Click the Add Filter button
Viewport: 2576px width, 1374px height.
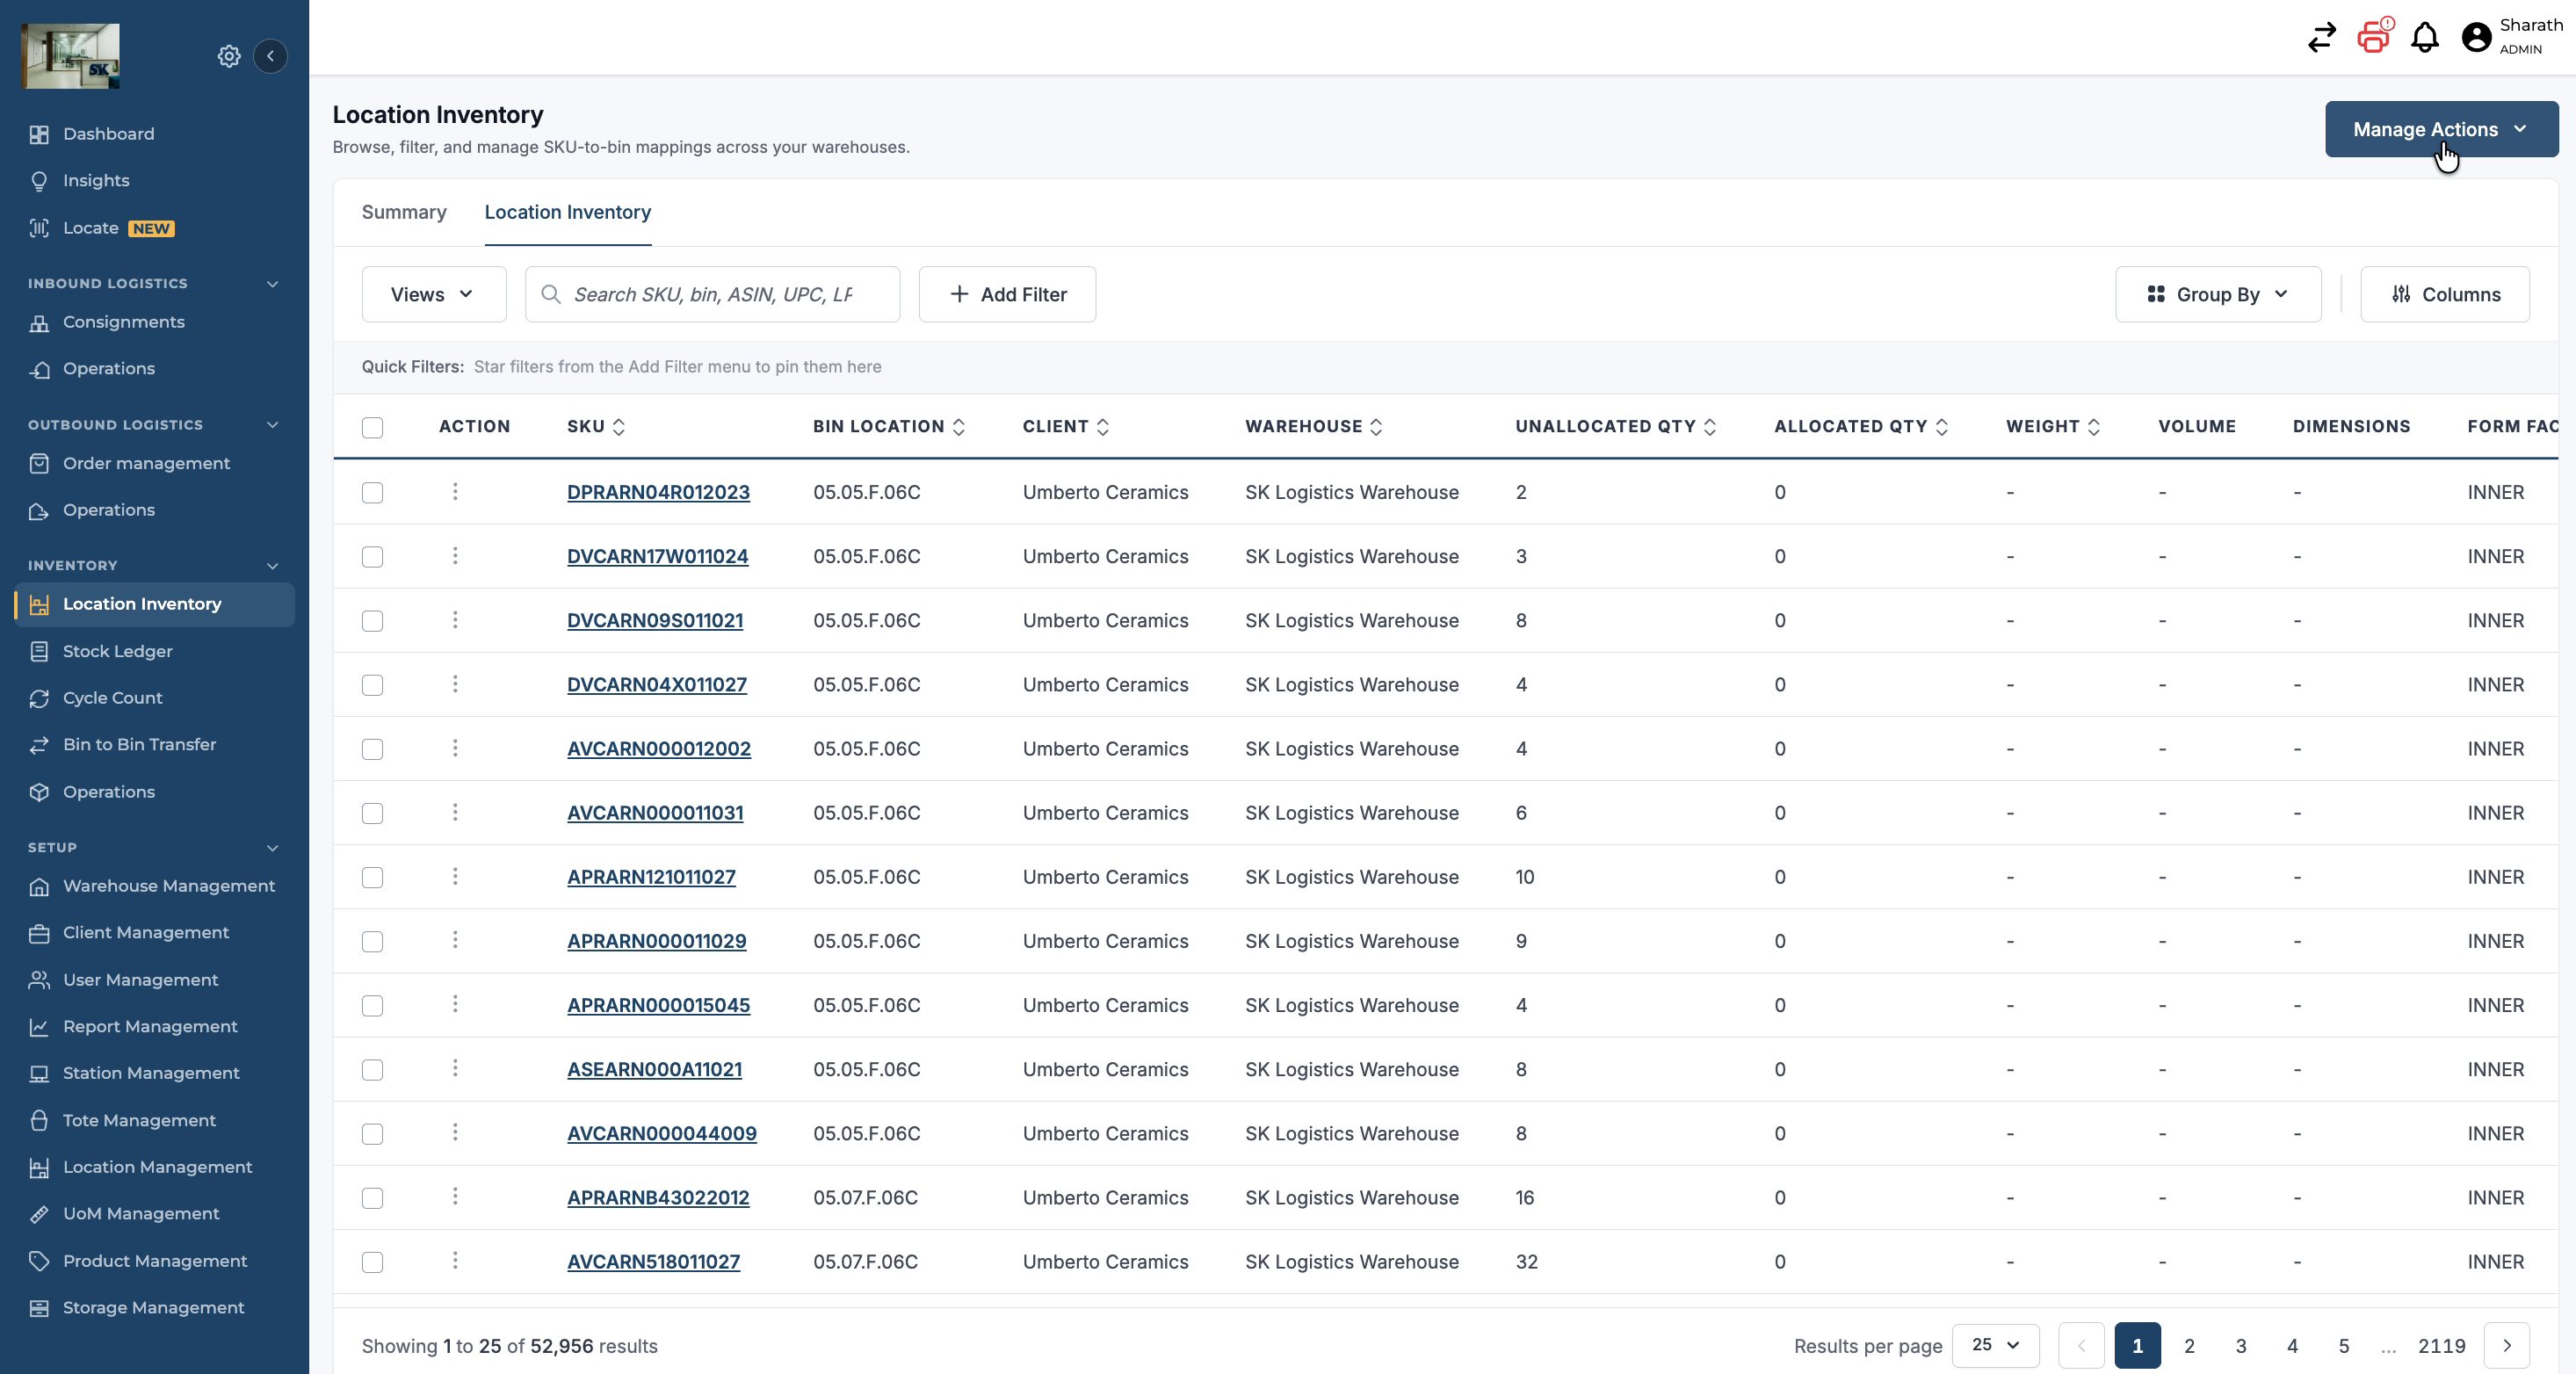pos(1007,294)
